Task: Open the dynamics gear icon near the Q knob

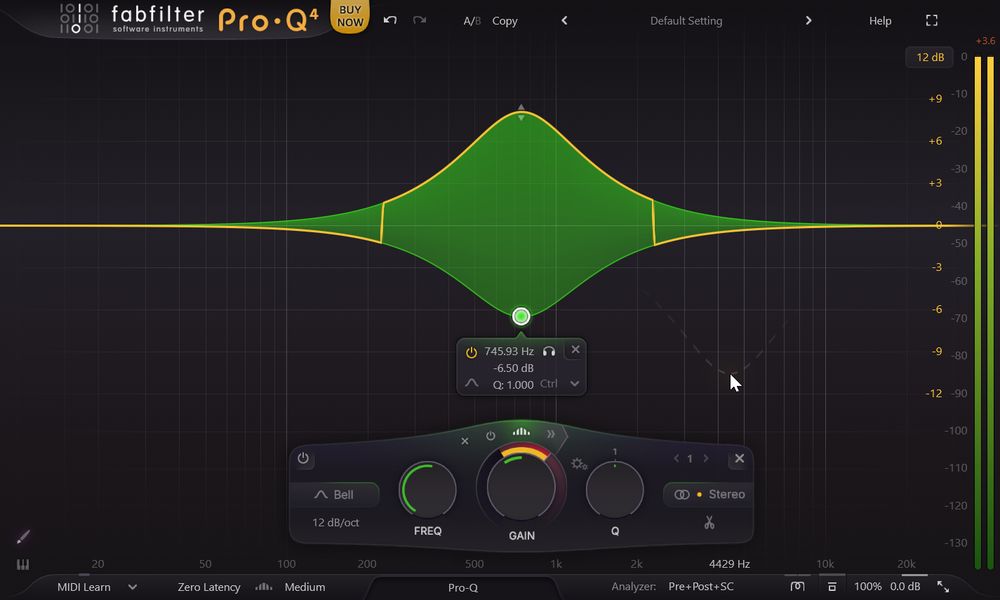Action: 577,465
